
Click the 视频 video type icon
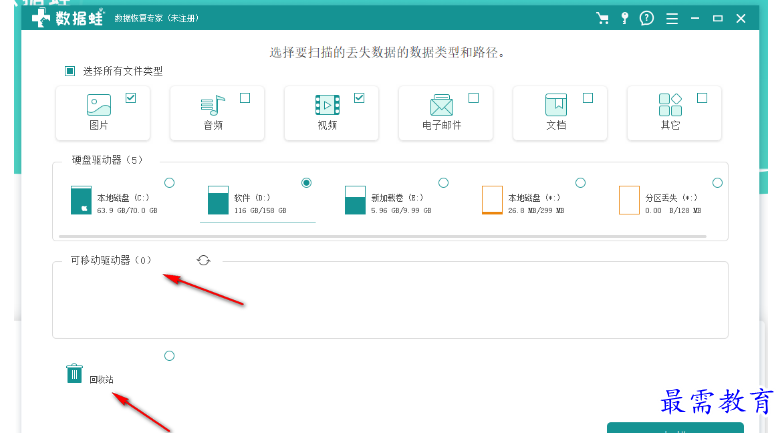[327, 105]
